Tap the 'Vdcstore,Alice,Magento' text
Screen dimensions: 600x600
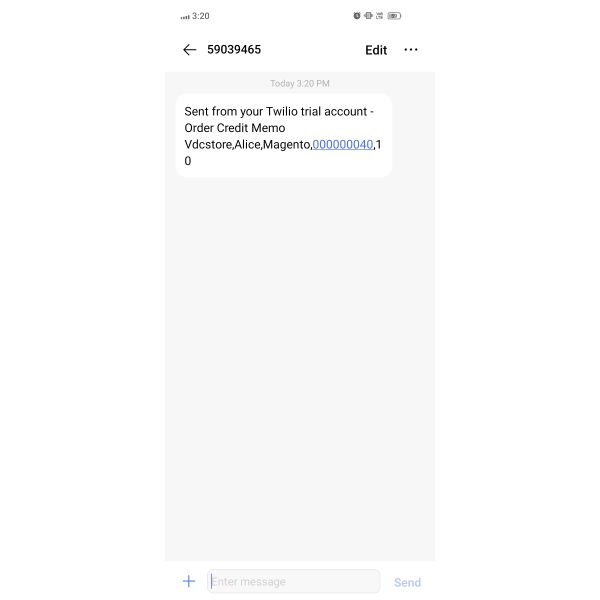point(247,145)
